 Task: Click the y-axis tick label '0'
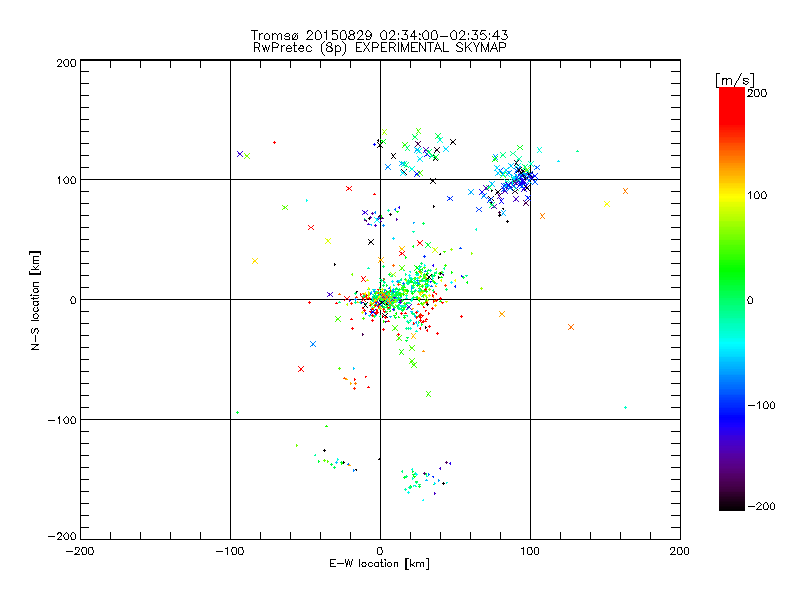coord(73,300)
